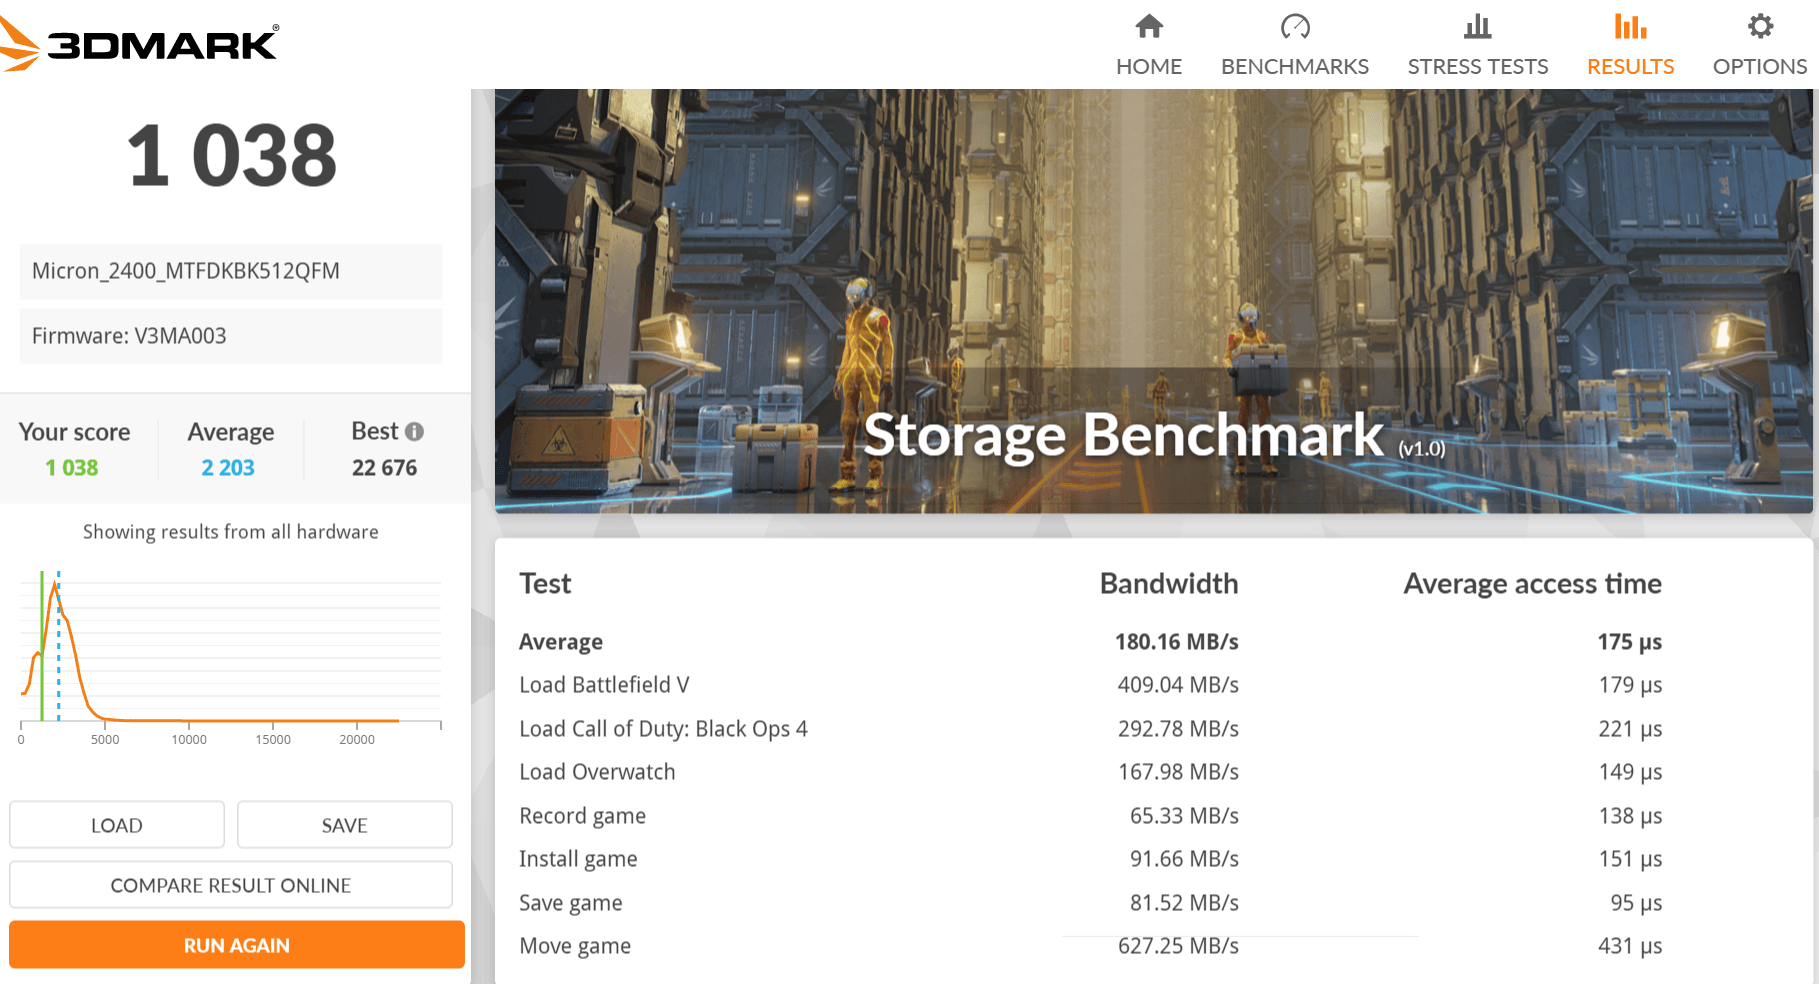Screen dimensions: 1819x984
Task: Click the Stress Tests bar chart icon
Action: coord(1477,26)
